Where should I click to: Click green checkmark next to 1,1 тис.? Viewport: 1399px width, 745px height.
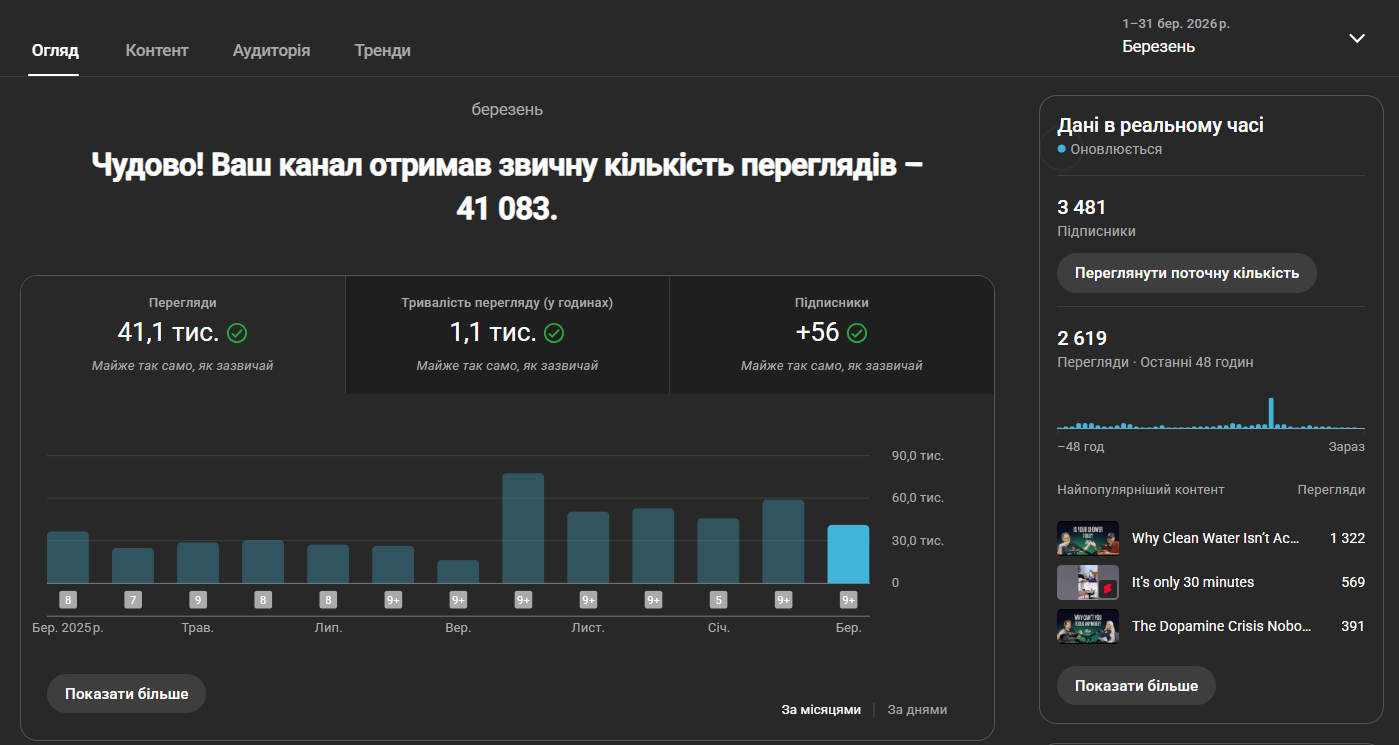click(x=553, y=333)
